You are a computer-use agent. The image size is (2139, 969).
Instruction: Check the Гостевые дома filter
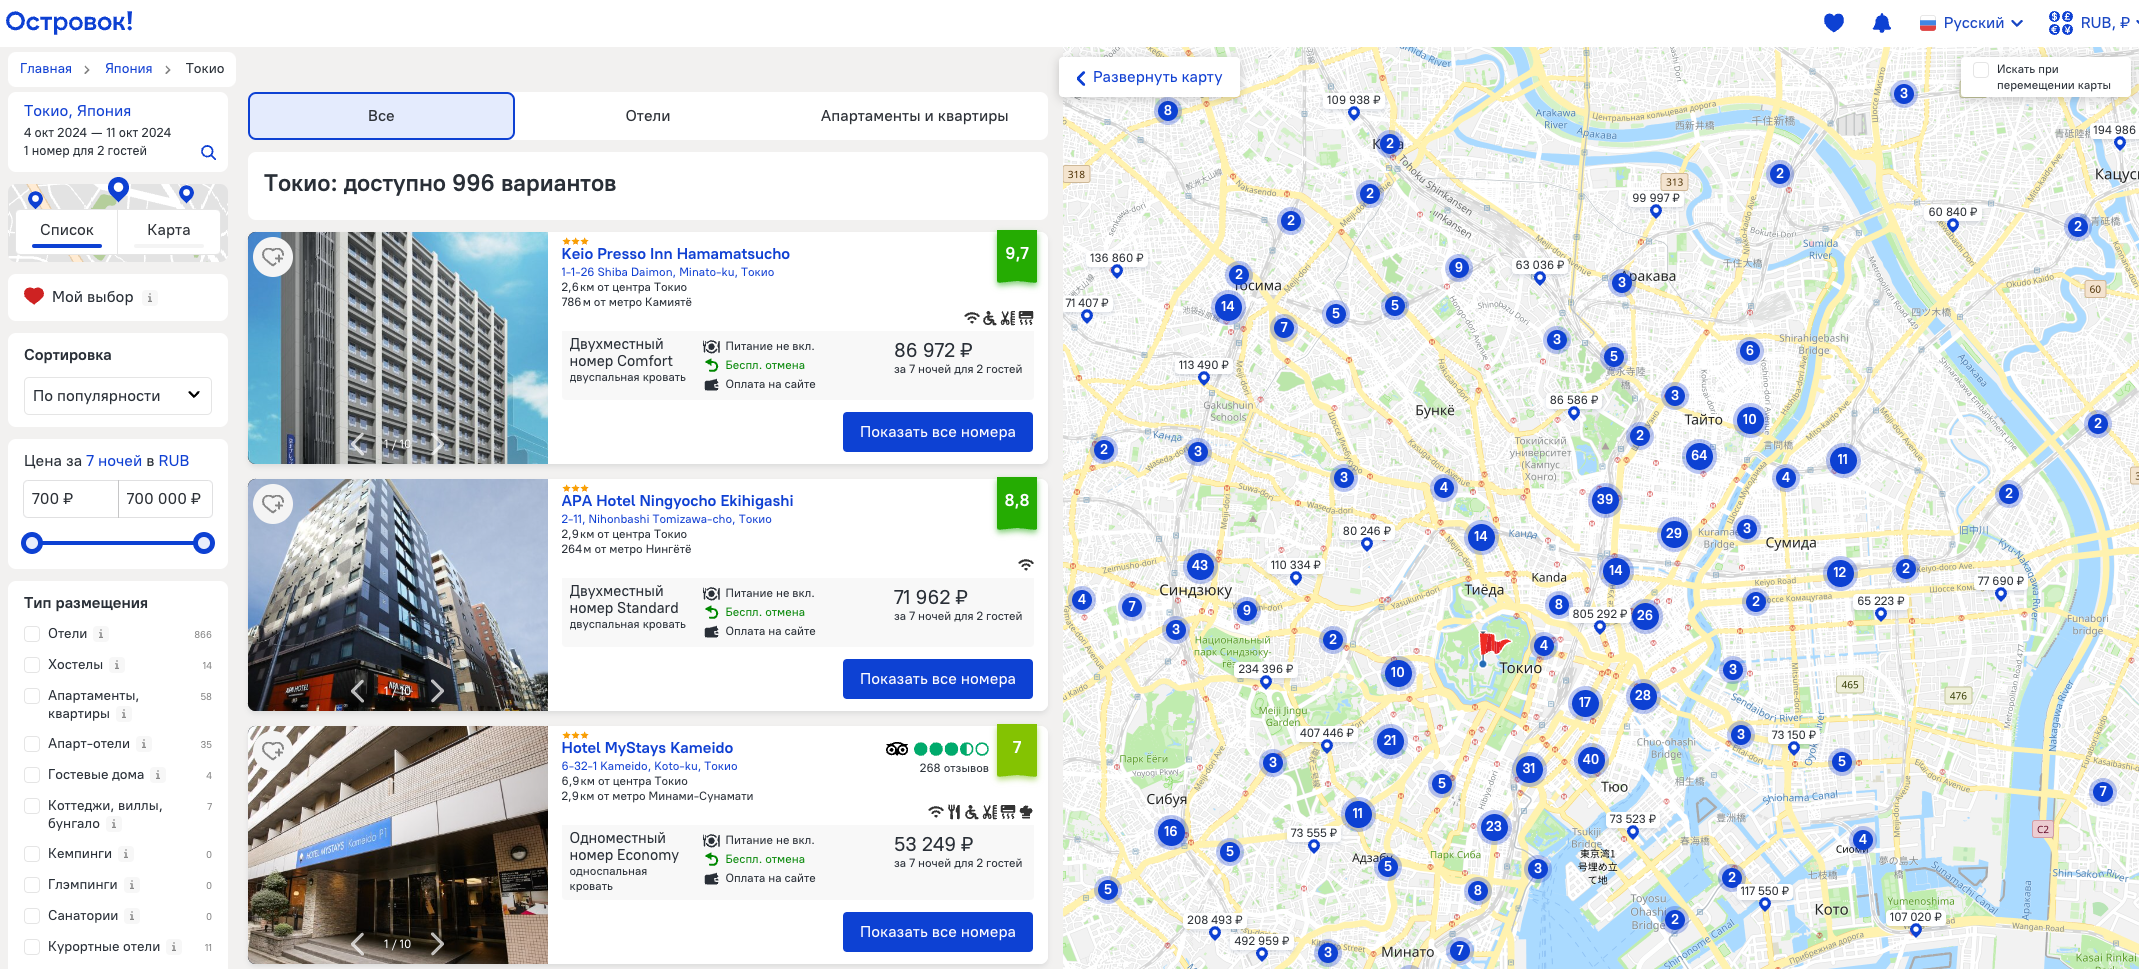click(x=32, y=775)
